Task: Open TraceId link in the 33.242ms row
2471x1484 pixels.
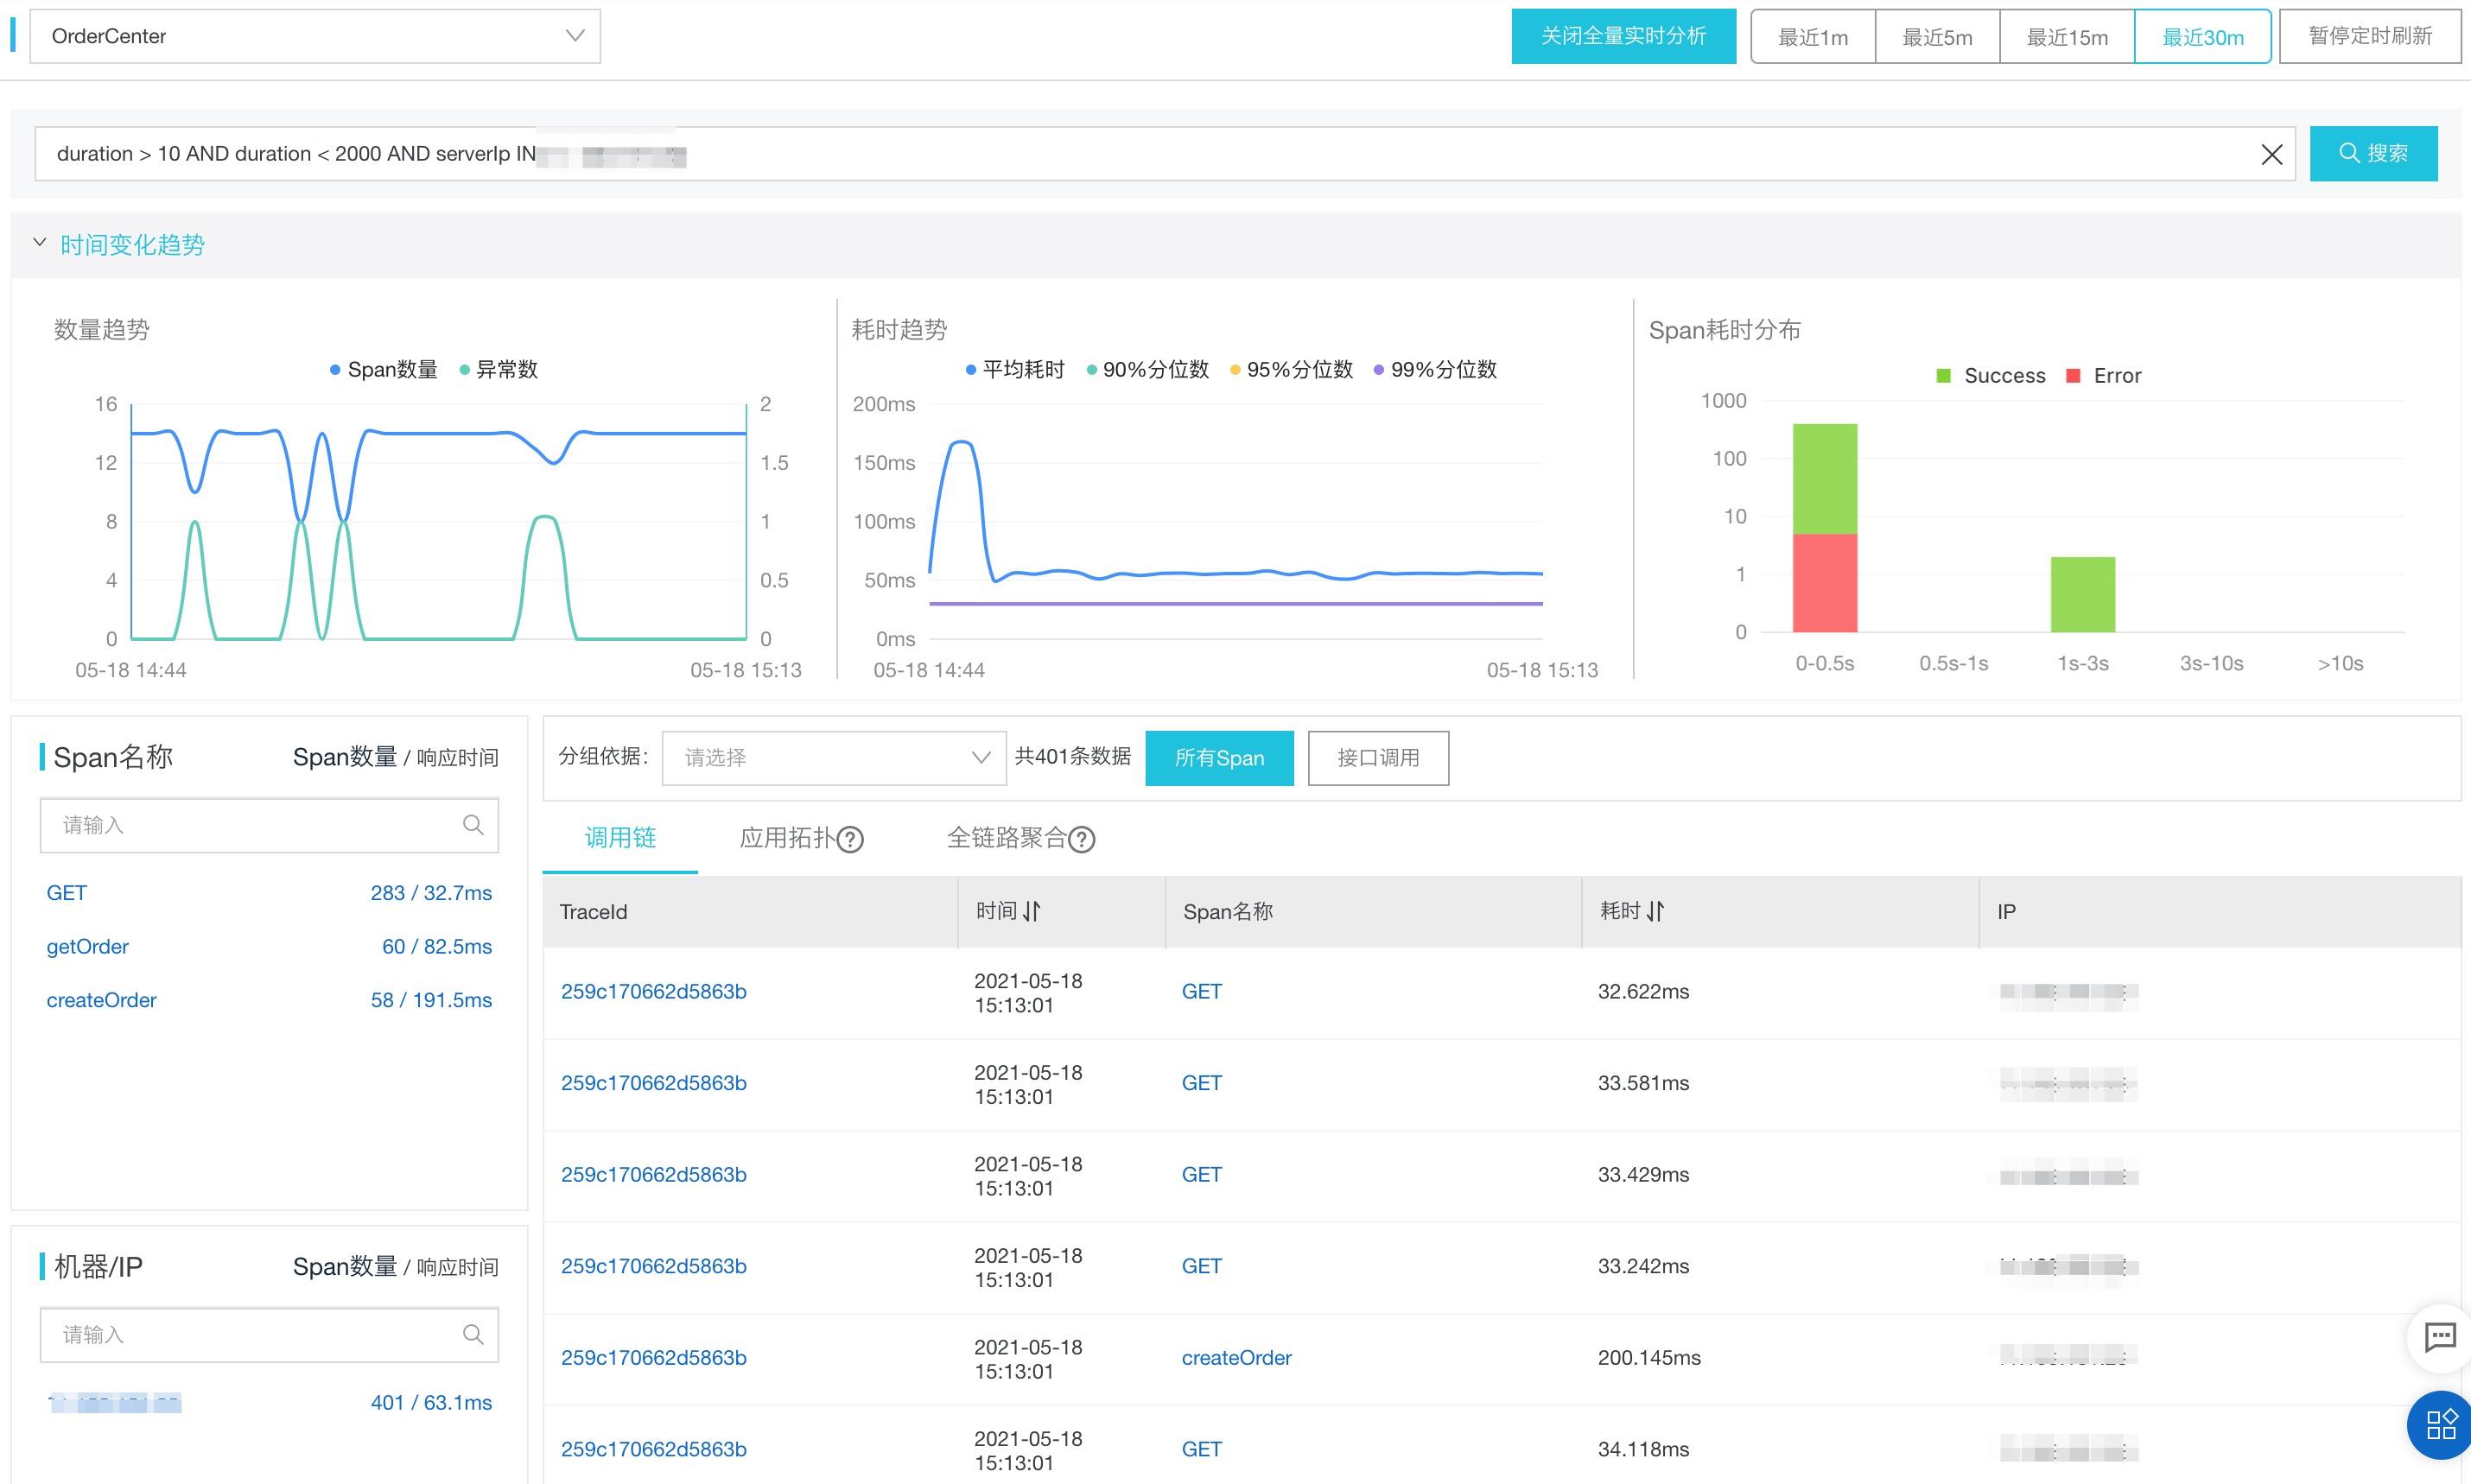Action: click(x=654, y=1266)
